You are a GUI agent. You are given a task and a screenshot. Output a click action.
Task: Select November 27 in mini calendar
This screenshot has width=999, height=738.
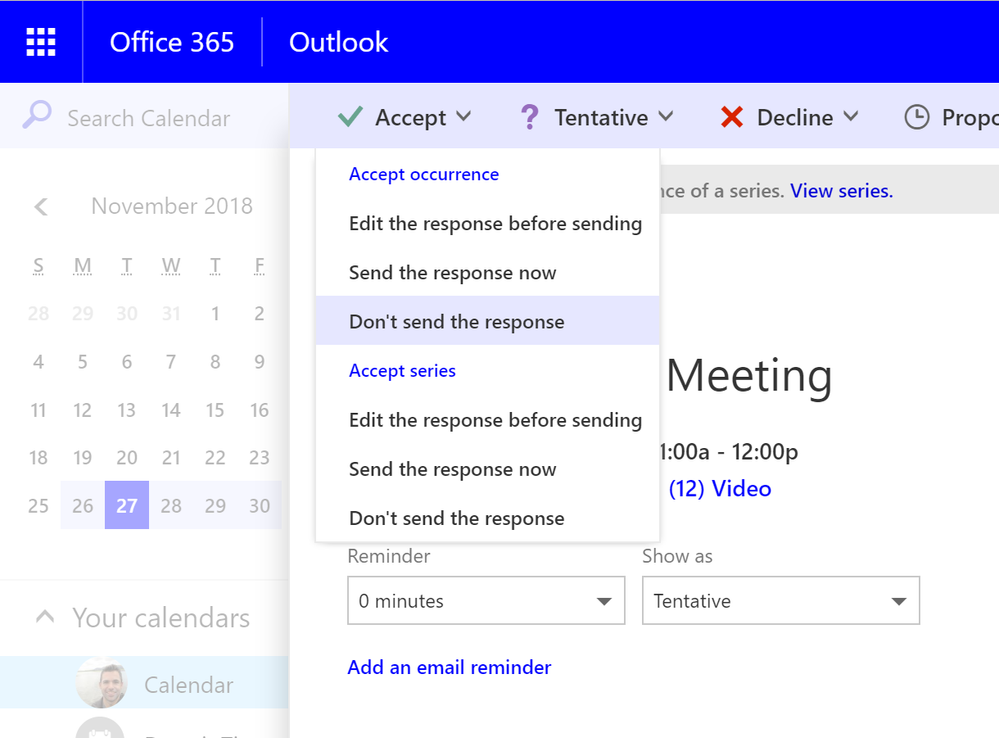coord(127,505)
